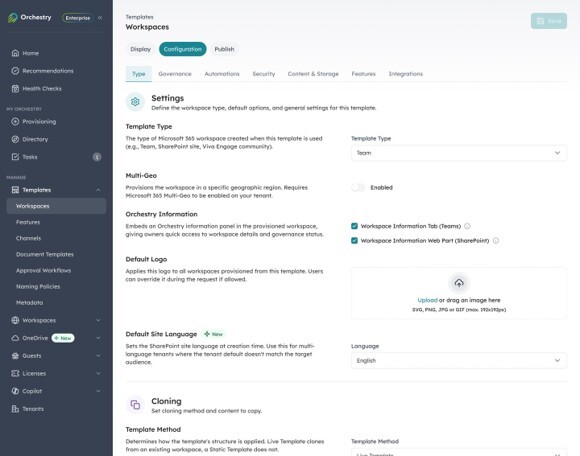Click the Upload link
The width and height of the screenshot is (580, 456).
click(427, 300)
